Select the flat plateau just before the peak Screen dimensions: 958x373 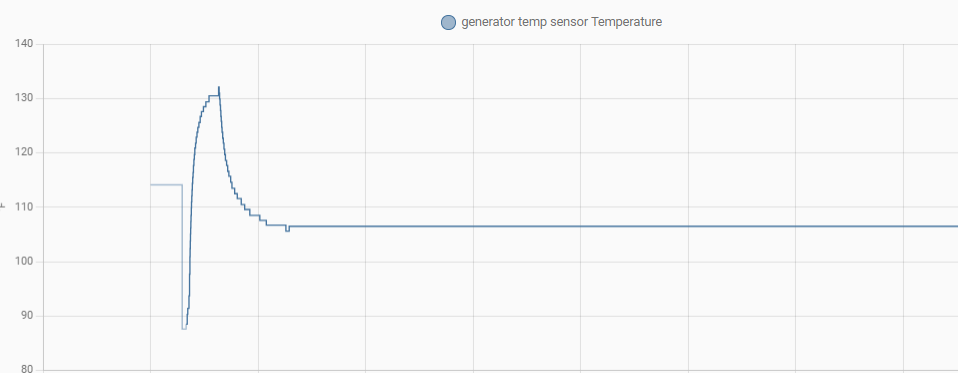tap(213, 95)
